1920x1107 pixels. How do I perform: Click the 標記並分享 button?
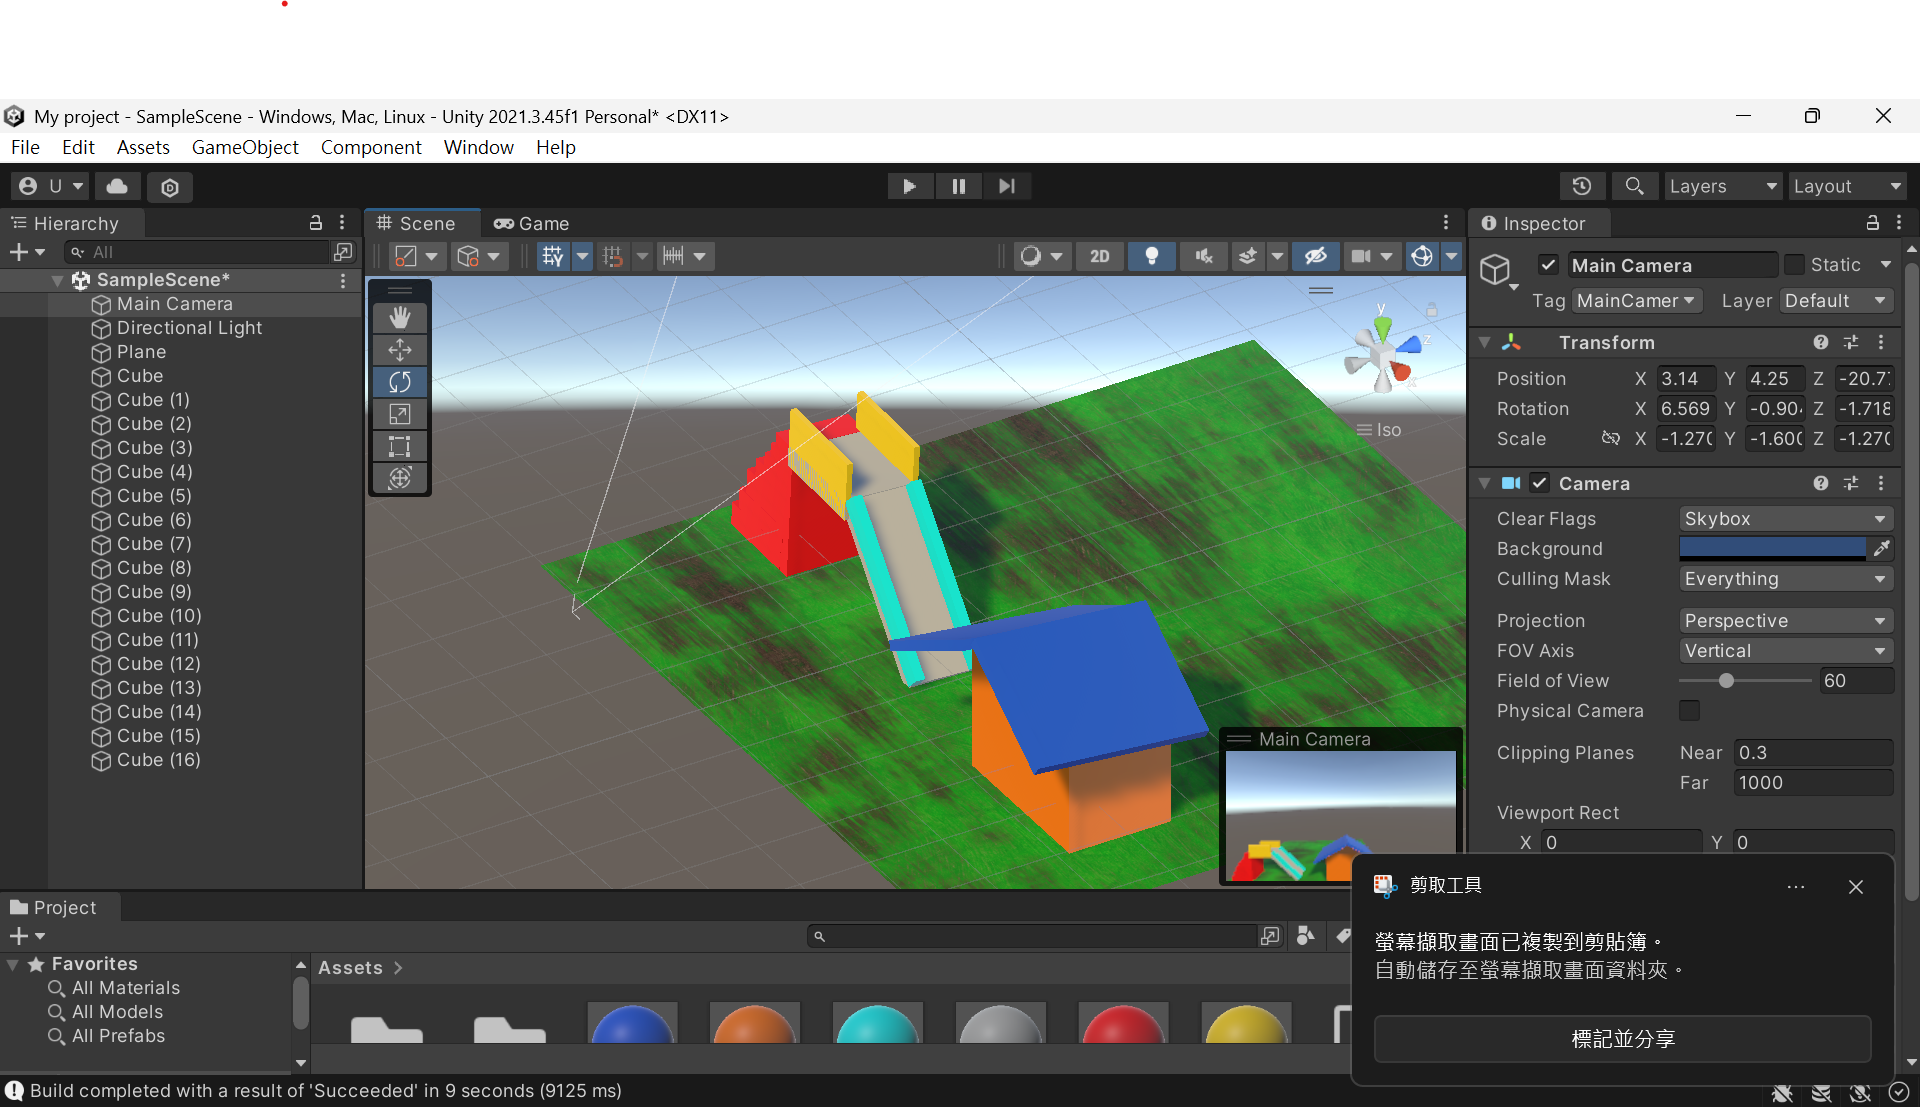point(1622,1039)
